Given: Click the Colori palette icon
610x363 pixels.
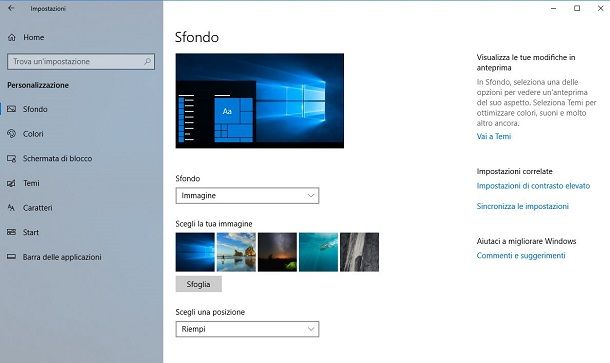Looking at the screenshot, I should (12, 134).
